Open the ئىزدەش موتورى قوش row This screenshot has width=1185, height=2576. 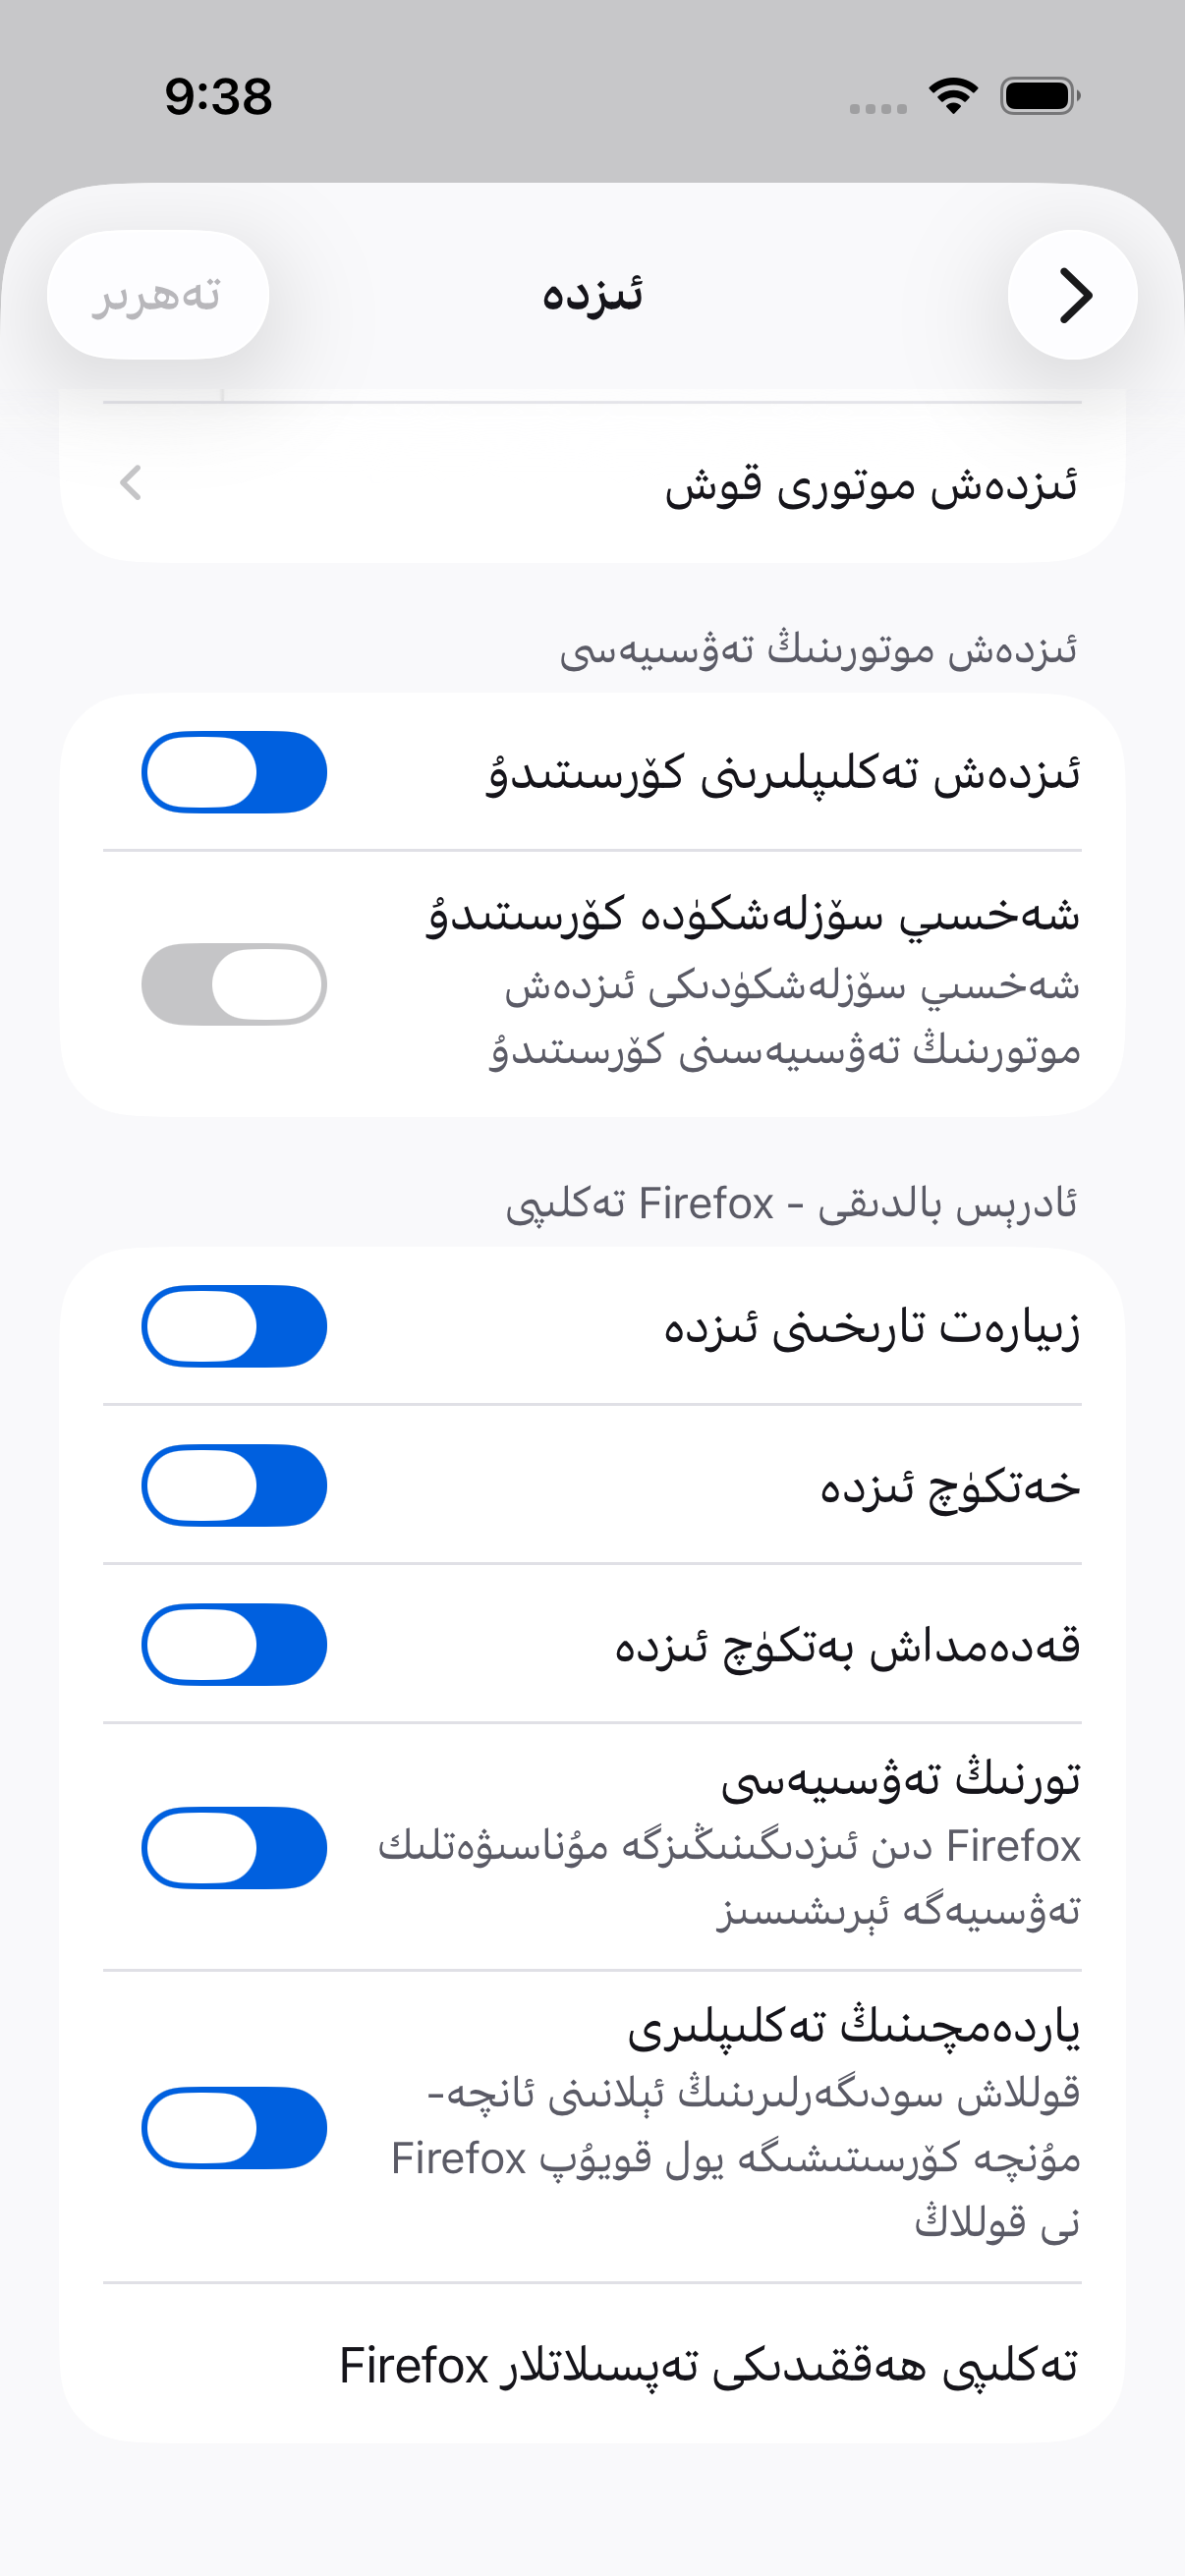592,484
